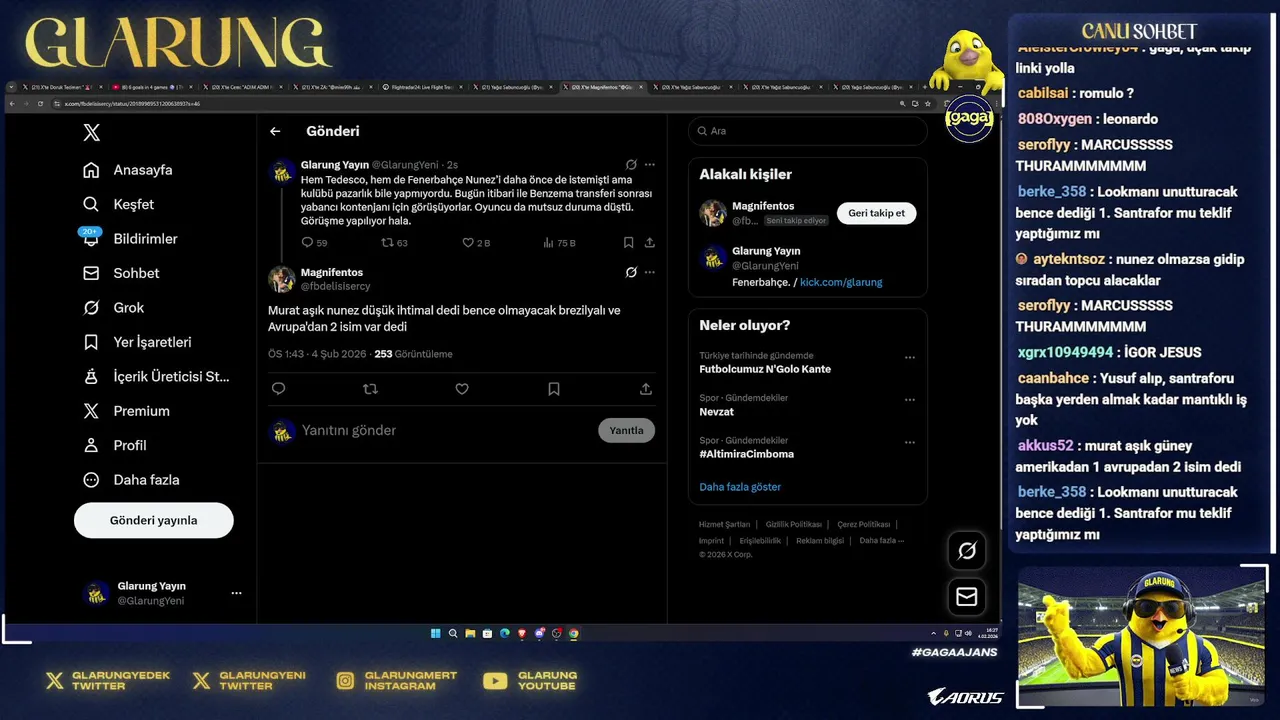The height and width of the screenshot is (720, 1280).
Task: Open Microsoft Edge on taskbar
Action: [x=505, y=633]
